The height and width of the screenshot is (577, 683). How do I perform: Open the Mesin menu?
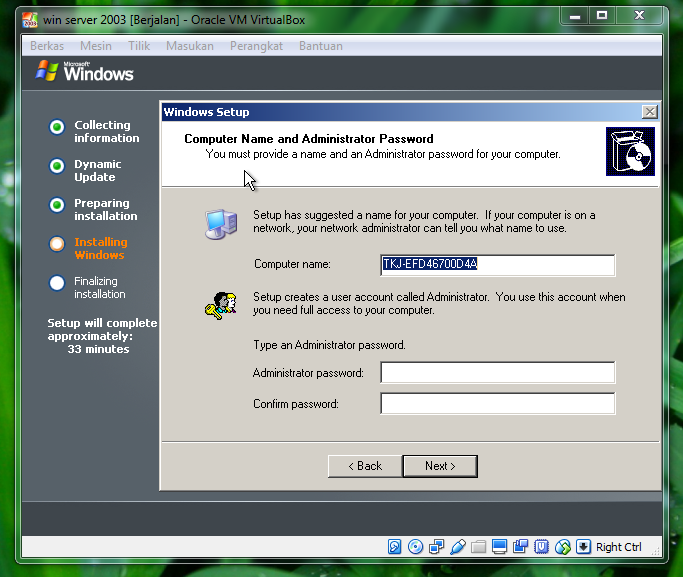96,46
